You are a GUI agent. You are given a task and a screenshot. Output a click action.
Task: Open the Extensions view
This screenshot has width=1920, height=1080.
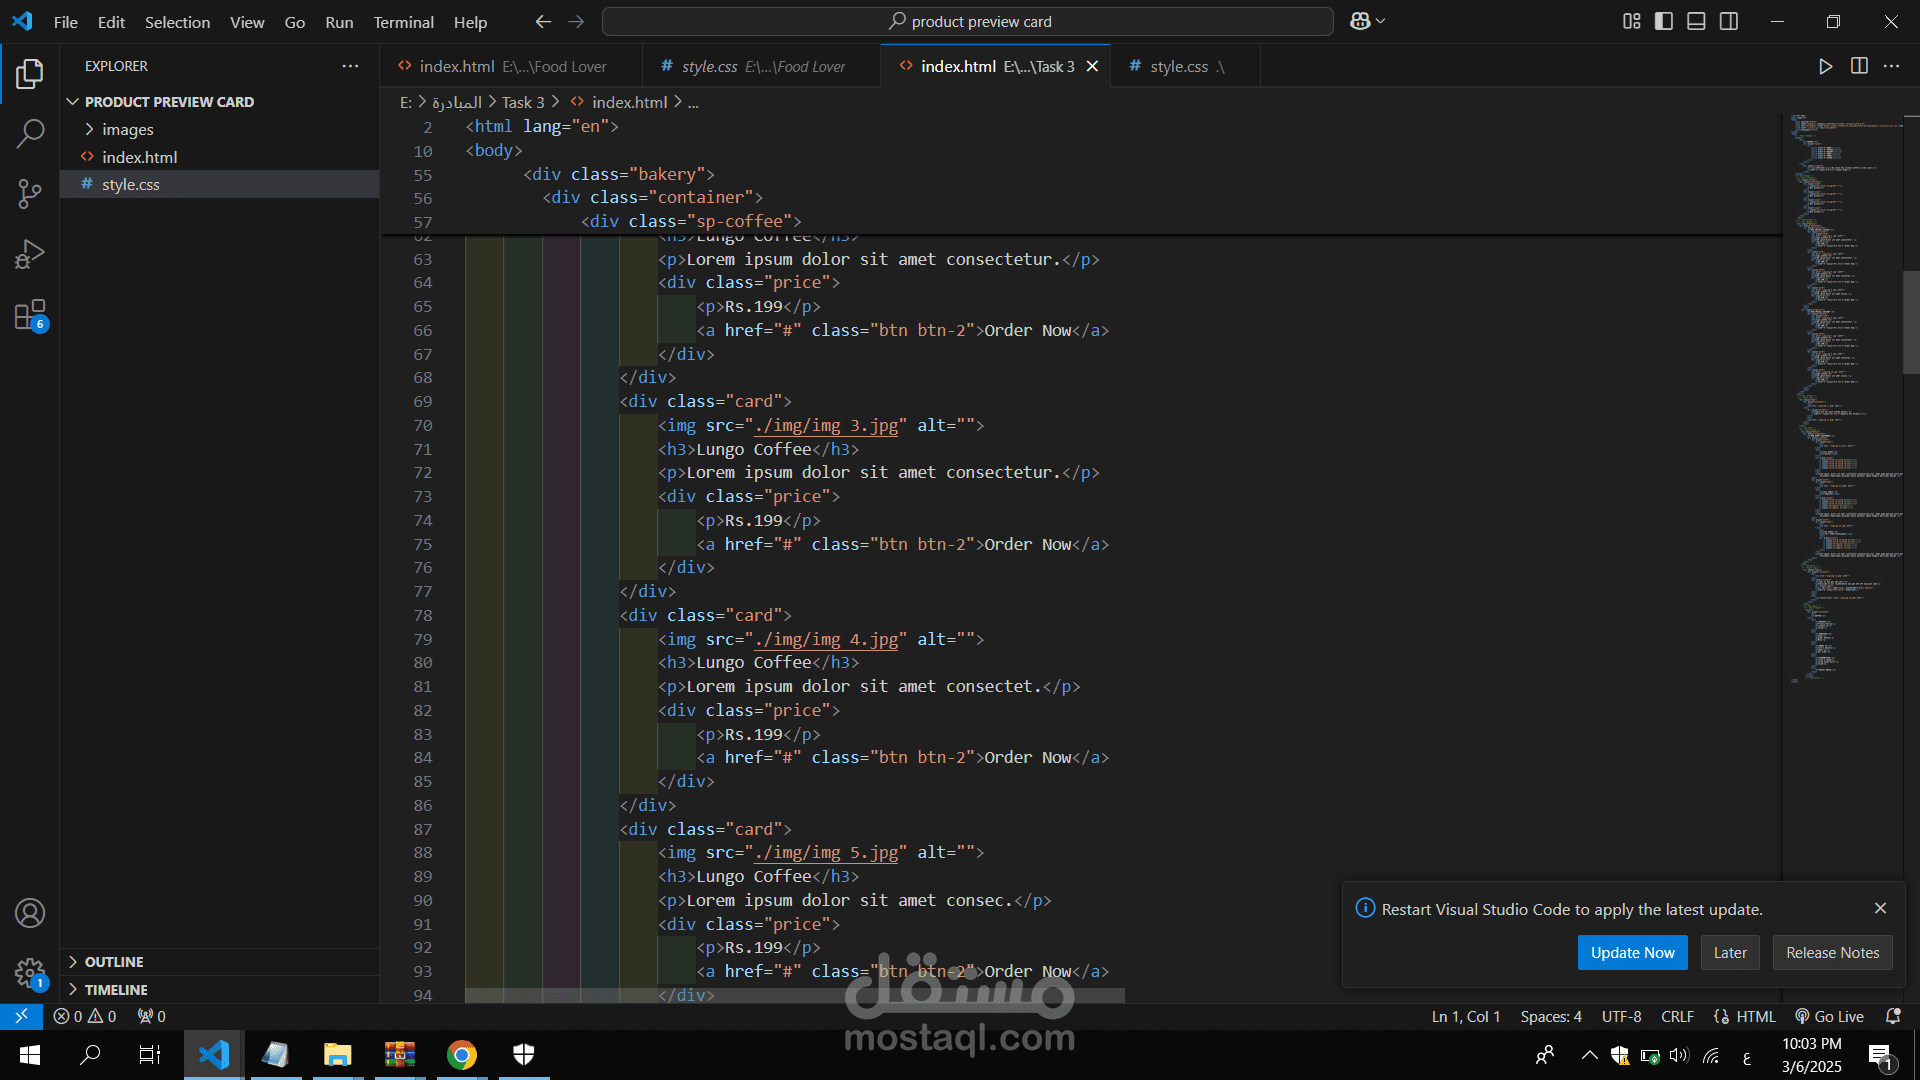[x=30, y=315]
